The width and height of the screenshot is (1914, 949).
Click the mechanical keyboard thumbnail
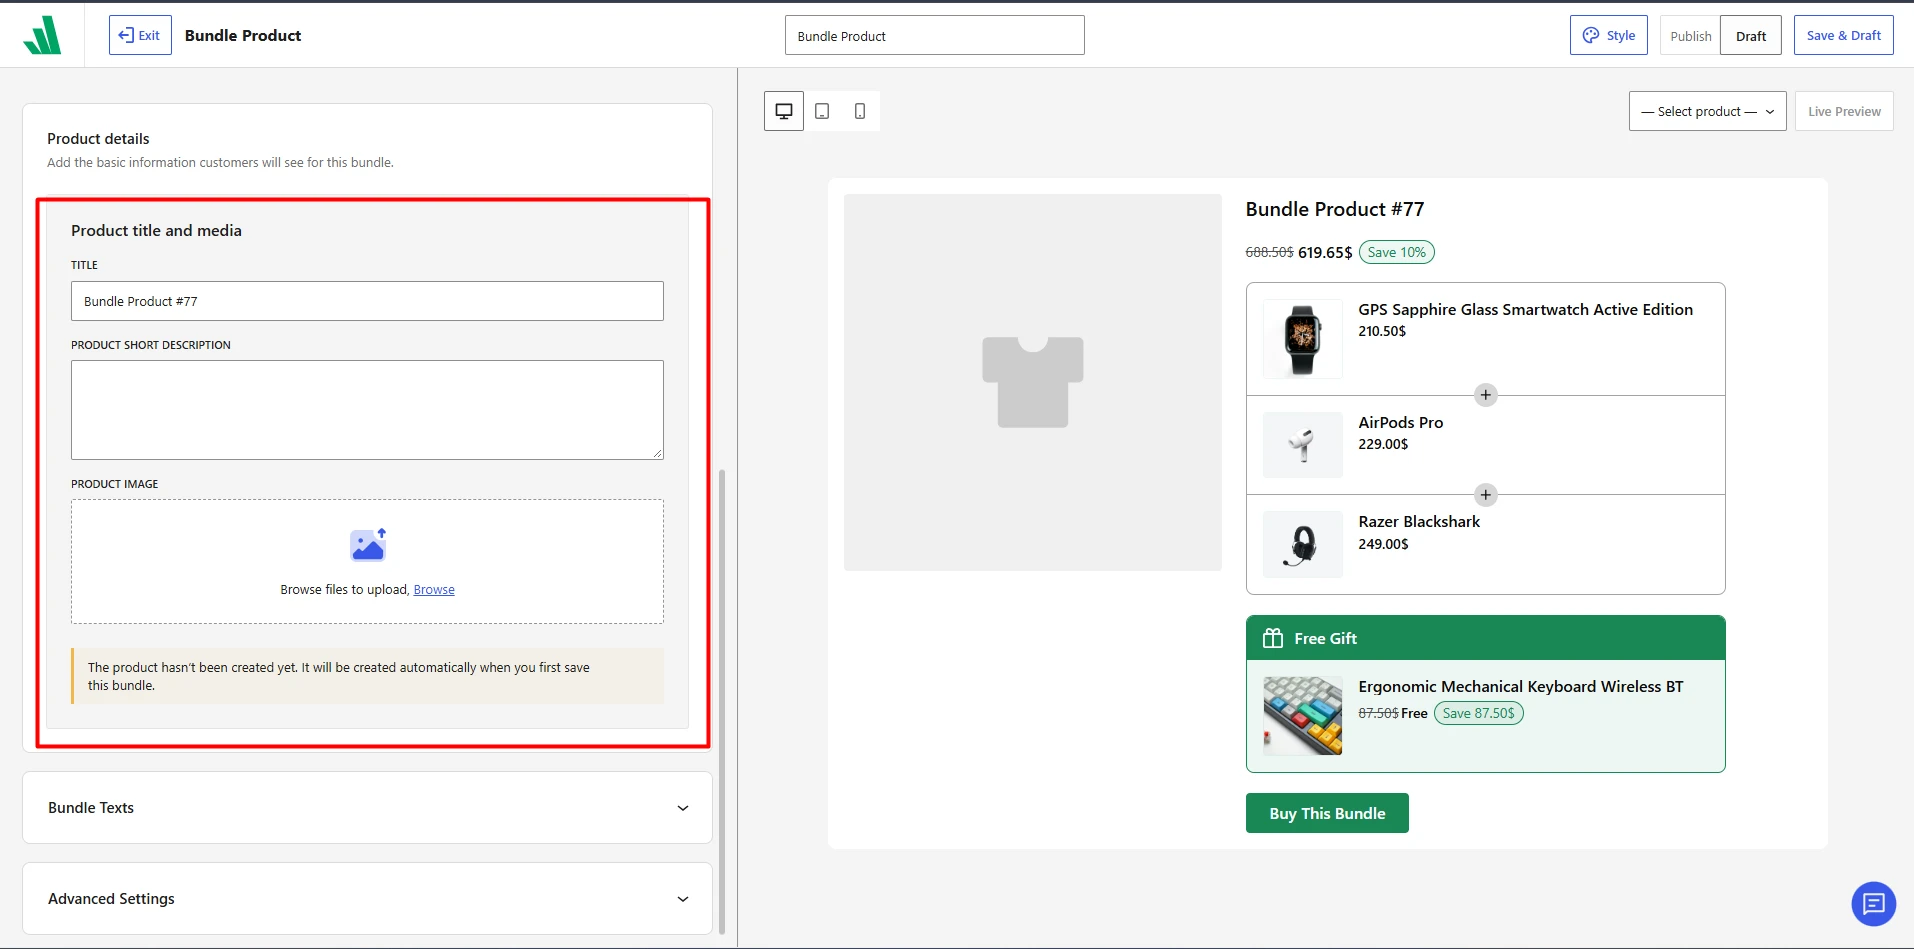point(1302,716)
